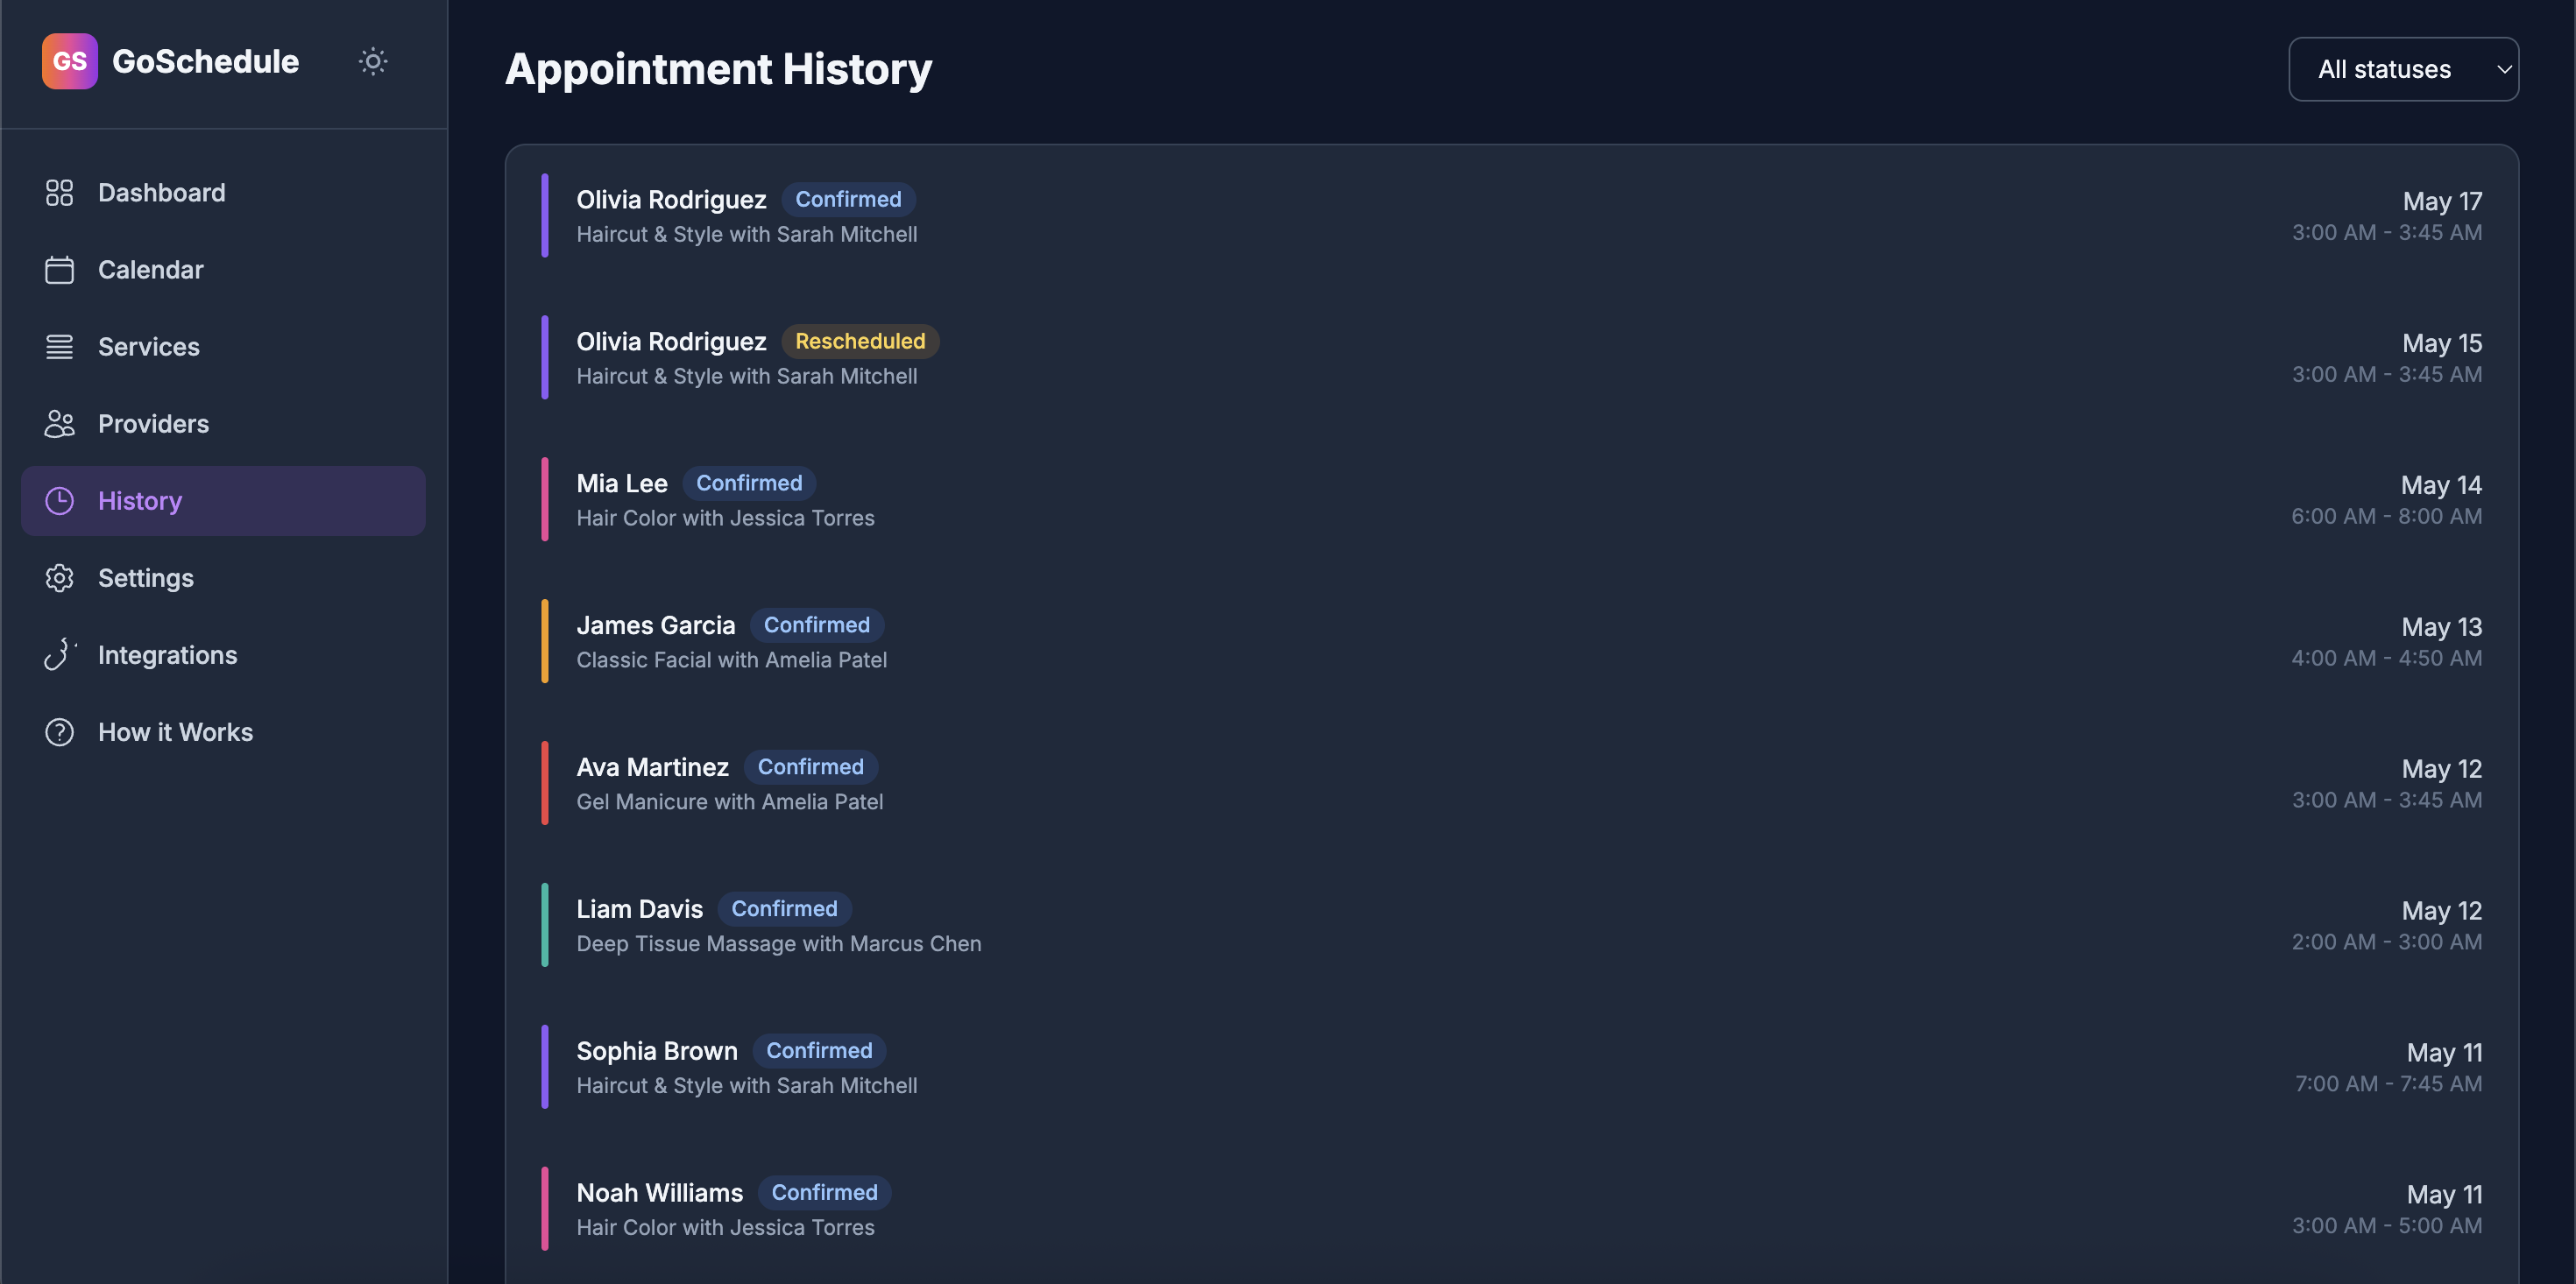Select the Calendar icon in sidebar
Image resolution: width=2576 pixels, height=1284 pixels.
pyautogui.click(x=59, y=270)
